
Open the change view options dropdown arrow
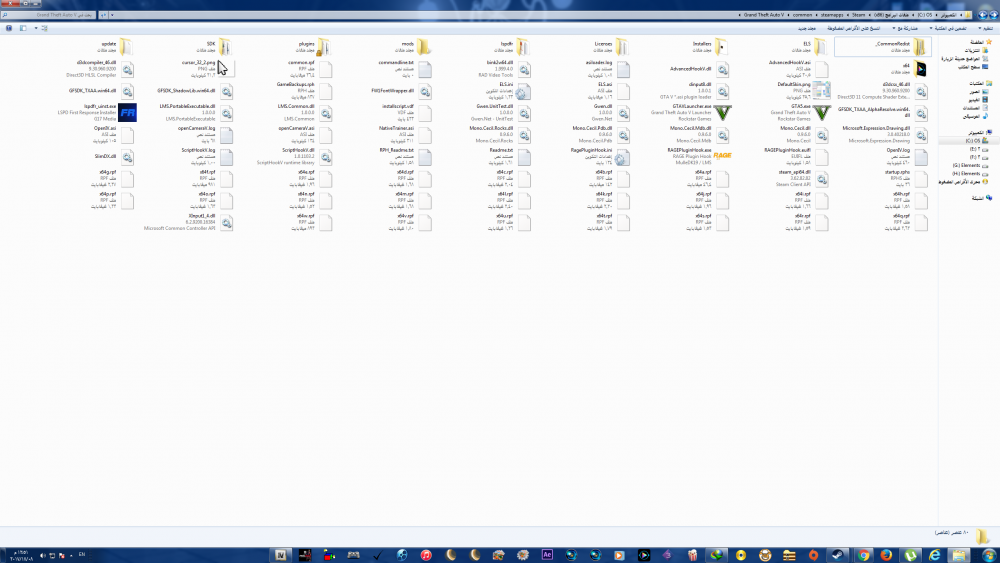[x=36, y=28]
